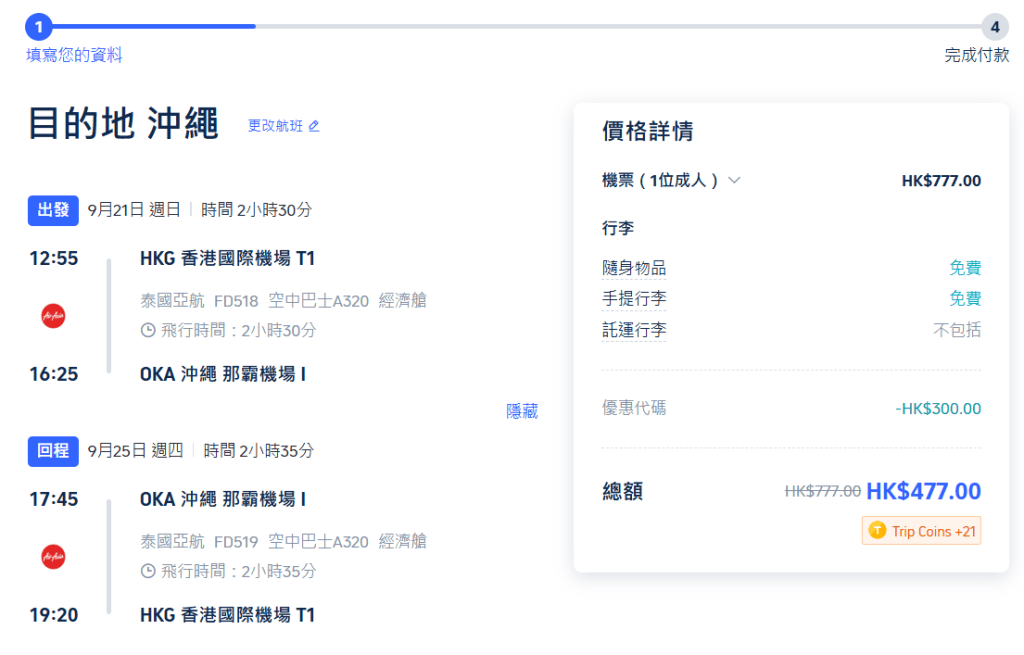Collapse flight details with 隱藏

point(521,411)
